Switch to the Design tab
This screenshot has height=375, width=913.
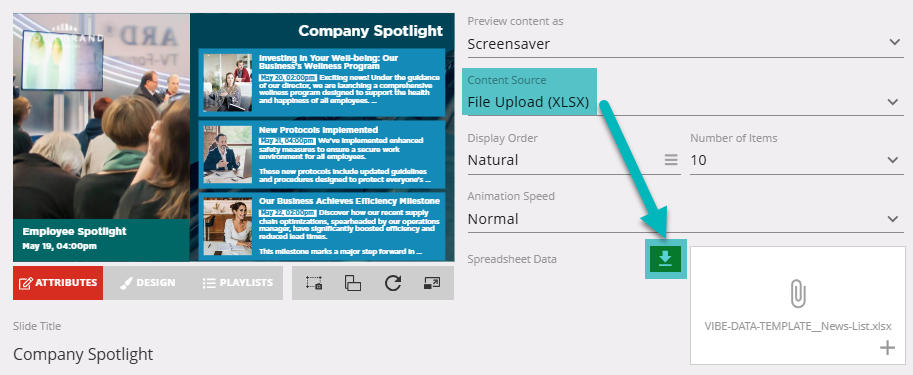click(x=148, y=283)
